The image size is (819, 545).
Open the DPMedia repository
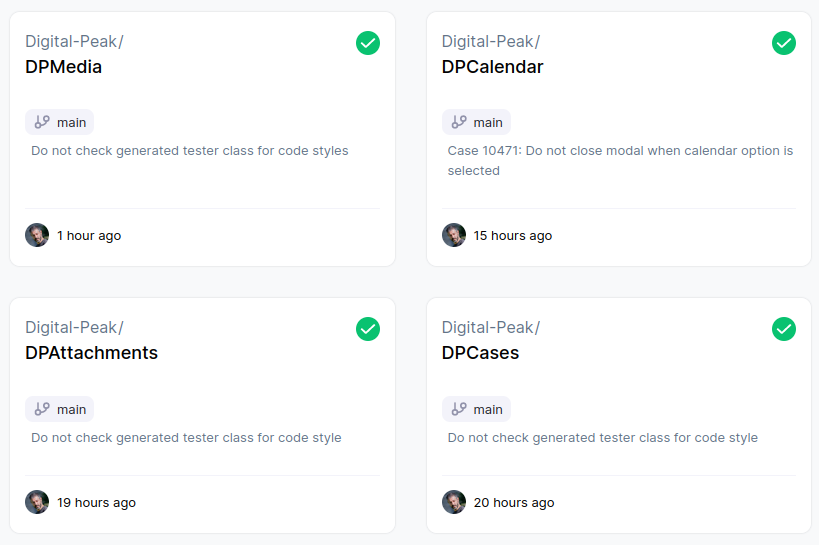pos(64,67)
